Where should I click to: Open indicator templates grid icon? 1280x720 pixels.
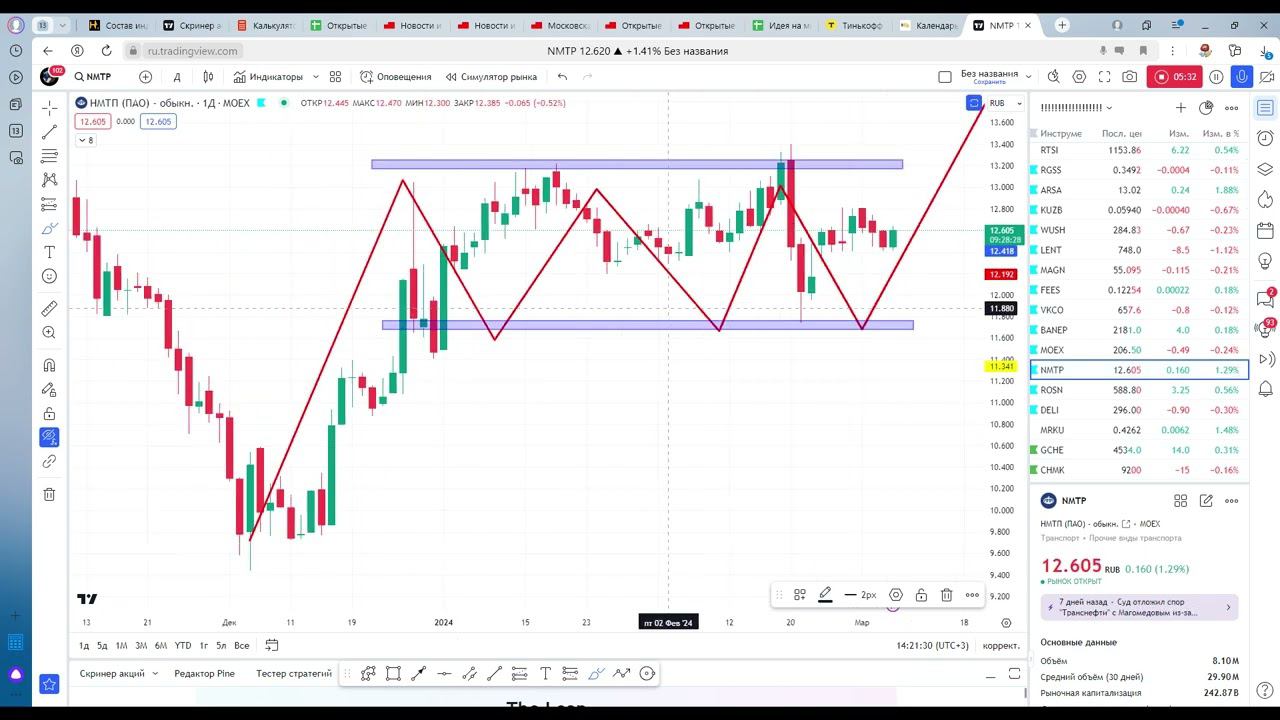point(336,76)
